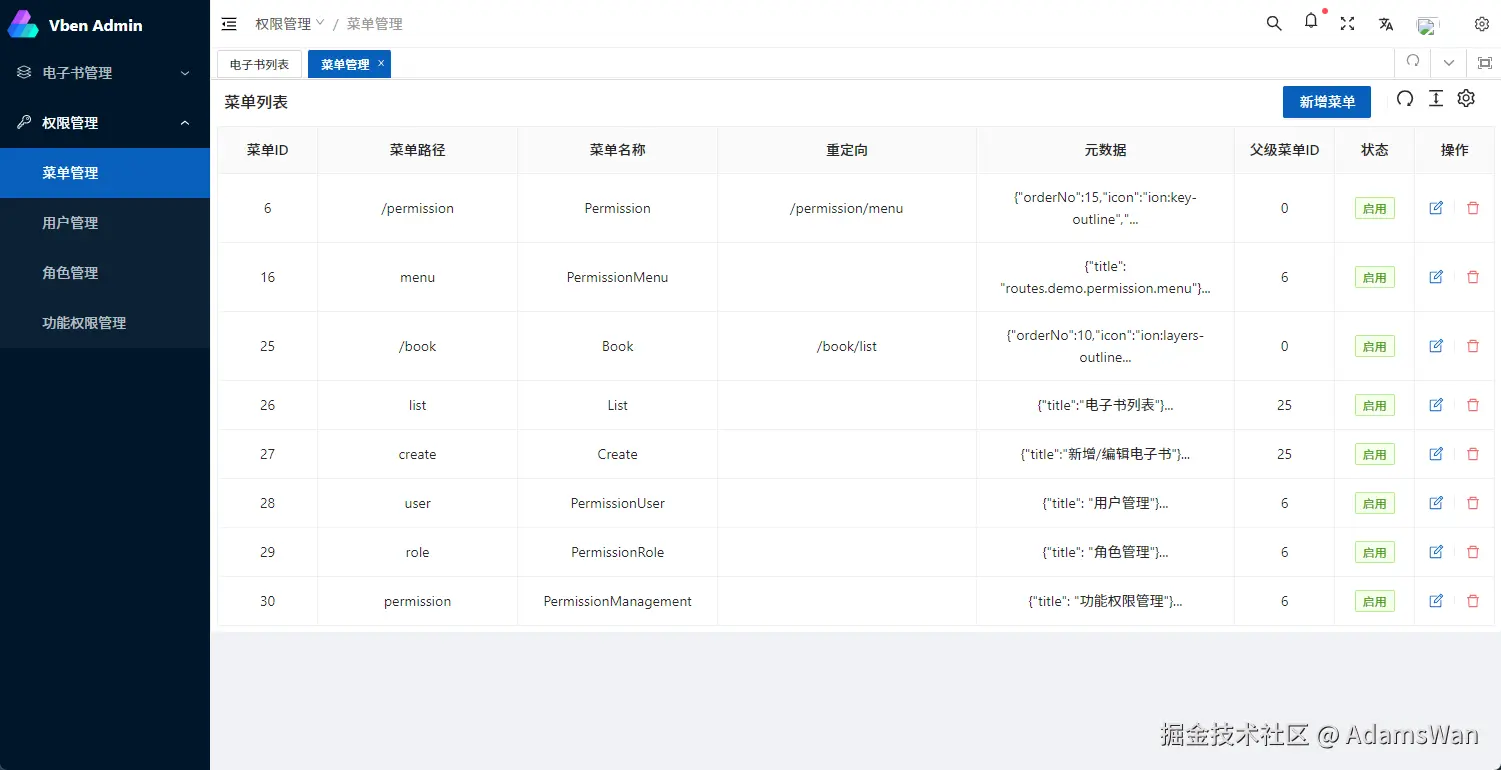Delete the PermissionRole row
The image size is (1501, 770).
pos(1472,552)
